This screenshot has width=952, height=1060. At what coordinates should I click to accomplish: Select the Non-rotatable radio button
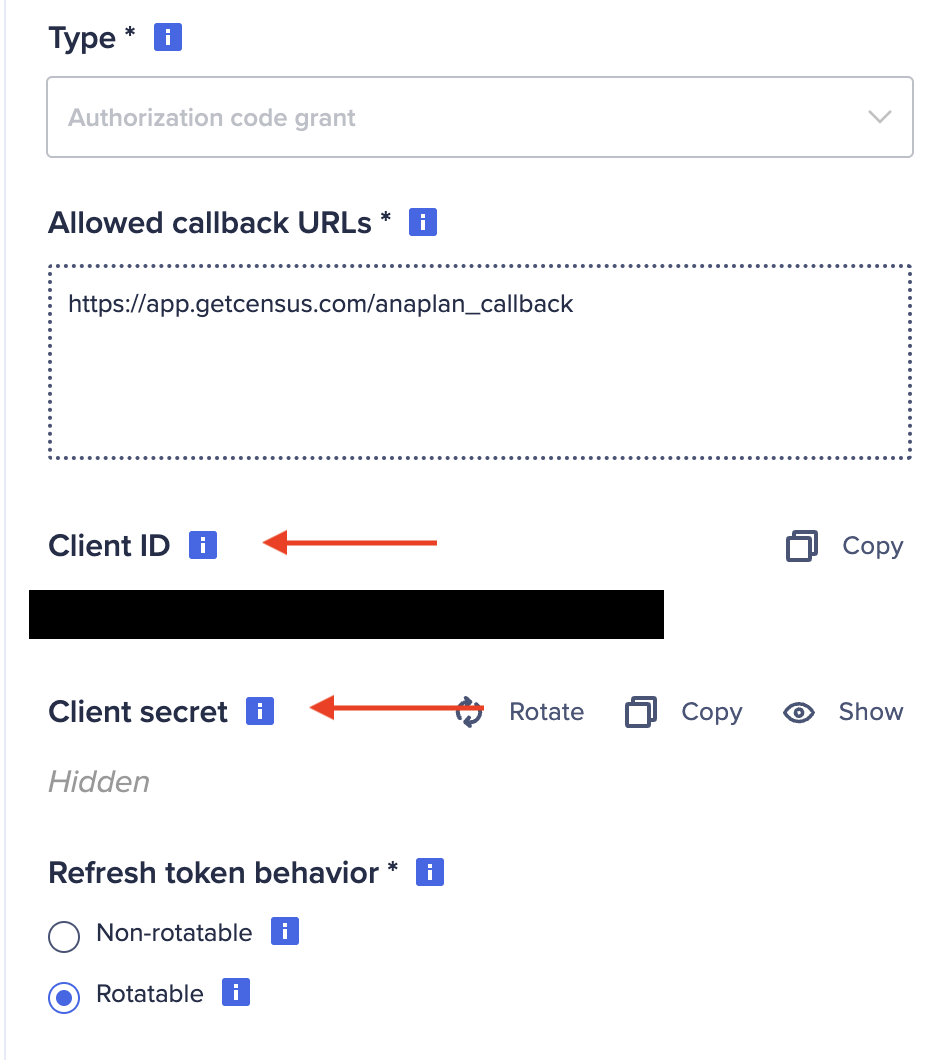[x=64, y=937]
